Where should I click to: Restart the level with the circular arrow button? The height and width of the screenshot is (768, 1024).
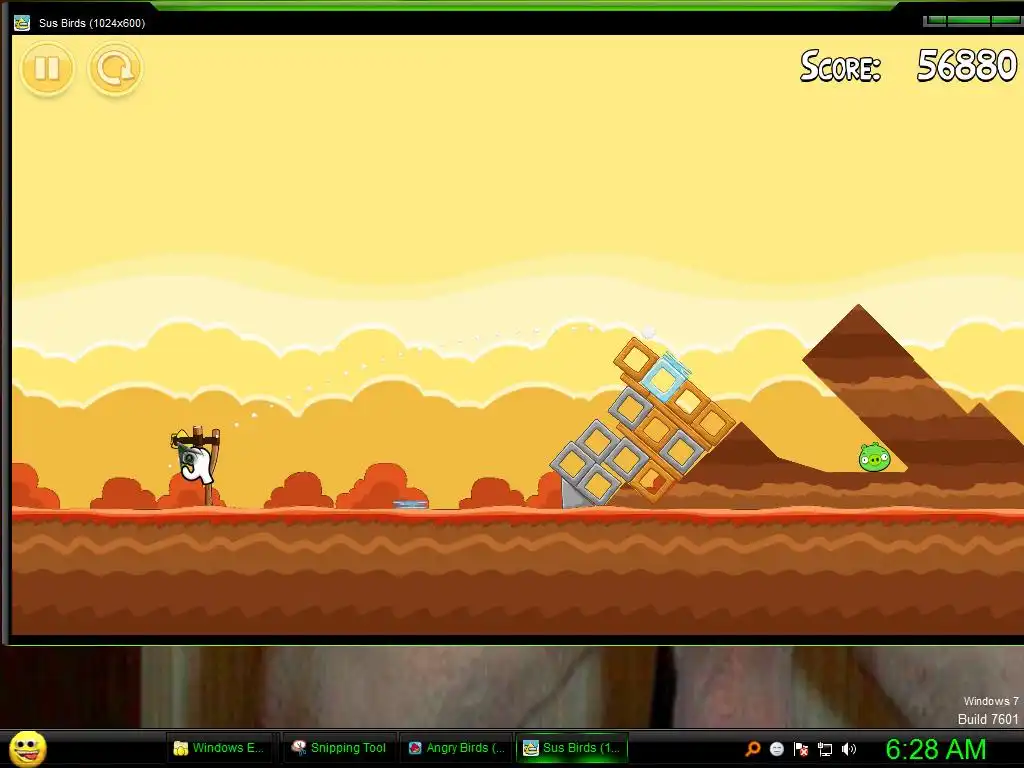pyautogui.click(x=115, y=68)
